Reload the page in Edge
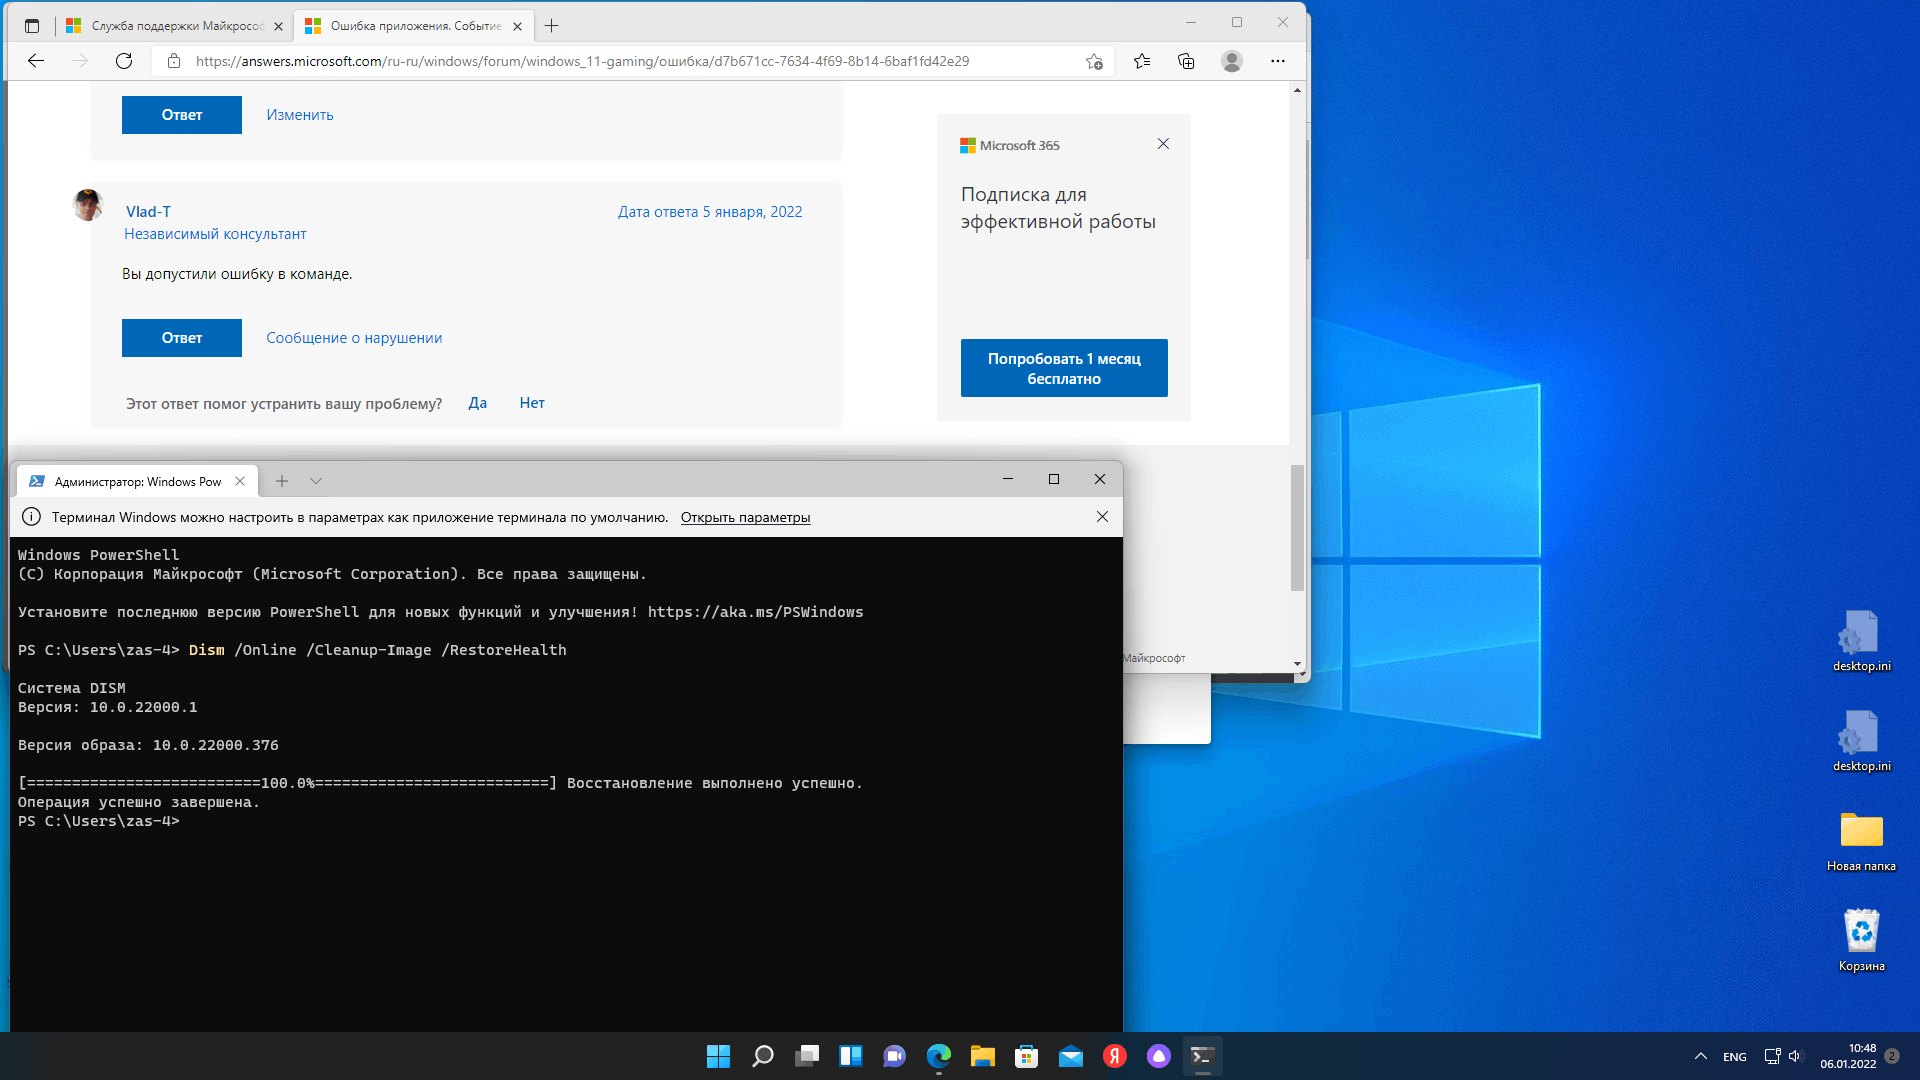 tap(124, 61)
